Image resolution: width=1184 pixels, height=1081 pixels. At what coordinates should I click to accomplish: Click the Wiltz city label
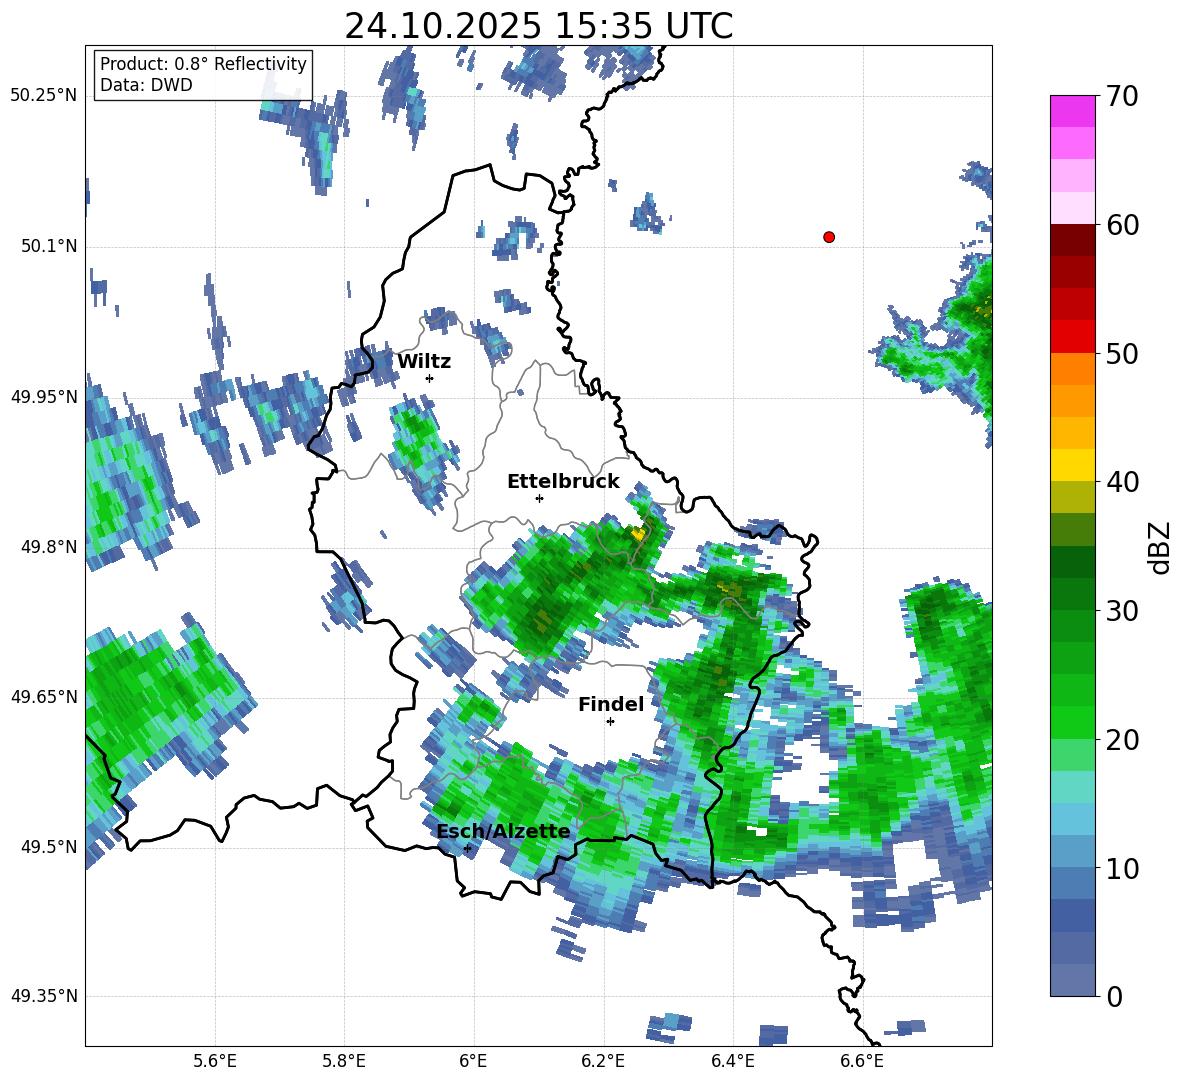click(x=424, y=362)
